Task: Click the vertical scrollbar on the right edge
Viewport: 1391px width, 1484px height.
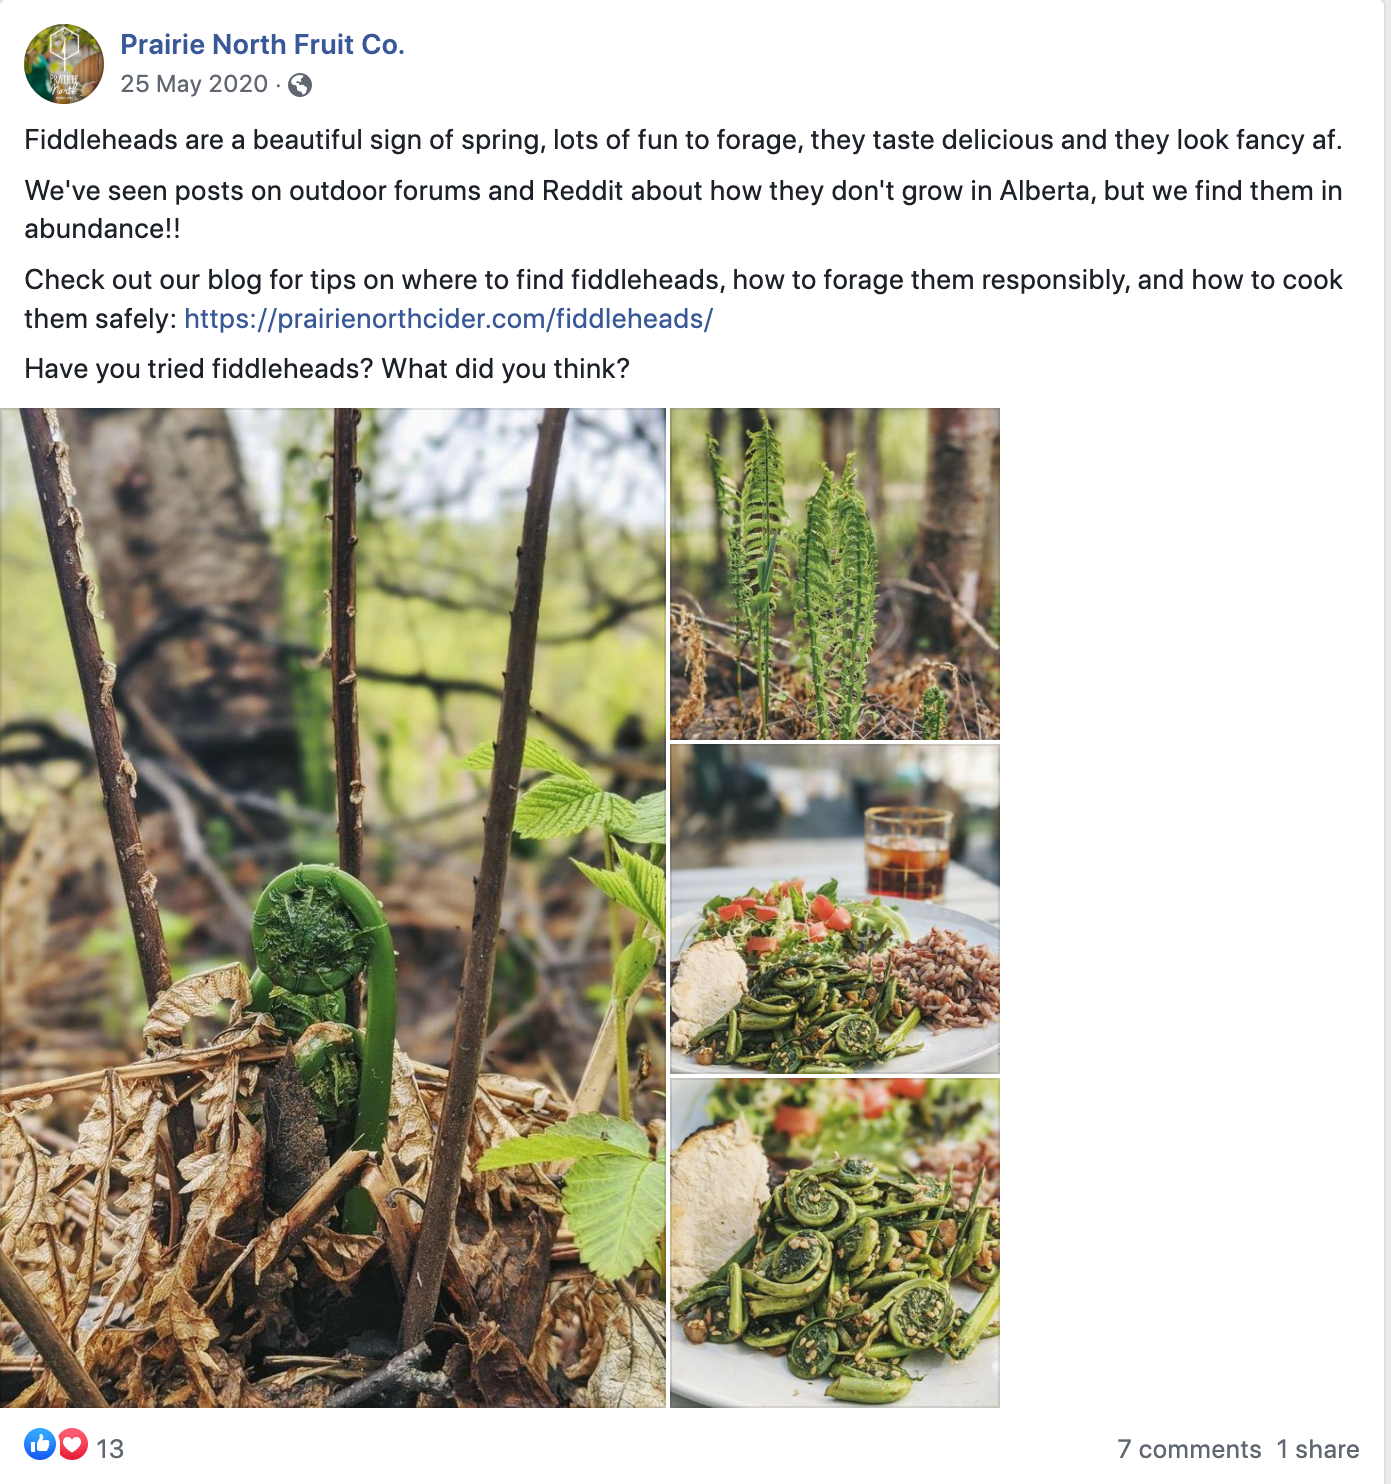Action: point(1387,740)
